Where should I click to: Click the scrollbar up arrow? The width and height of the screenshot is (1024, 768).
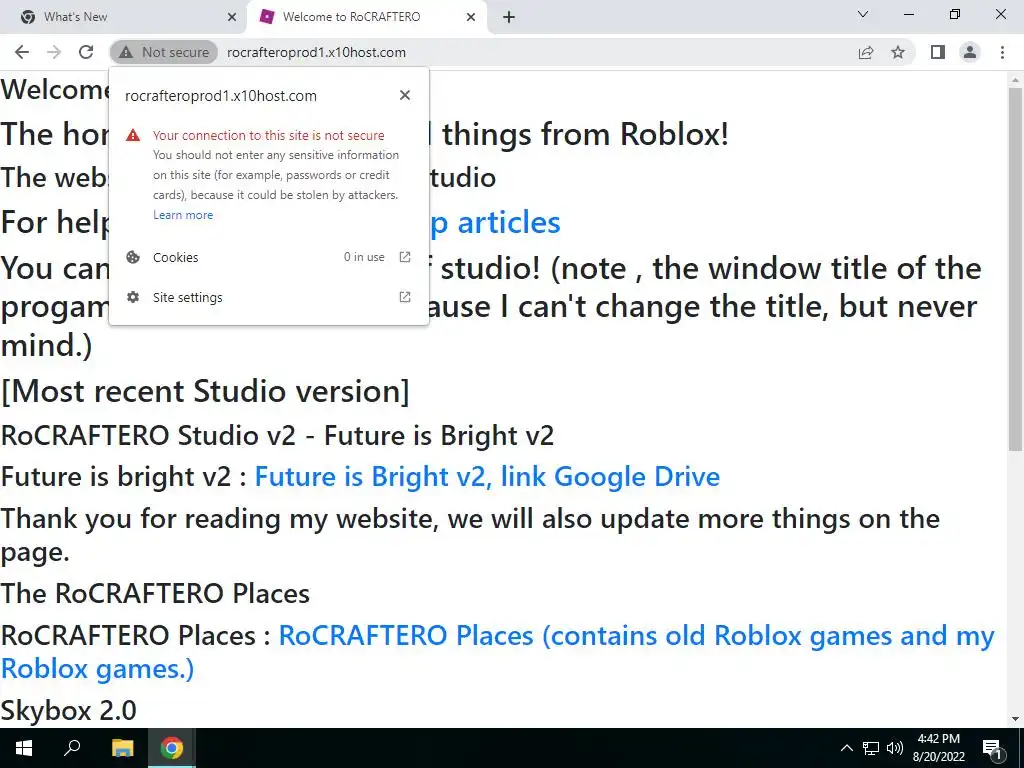click(1015, 80)
